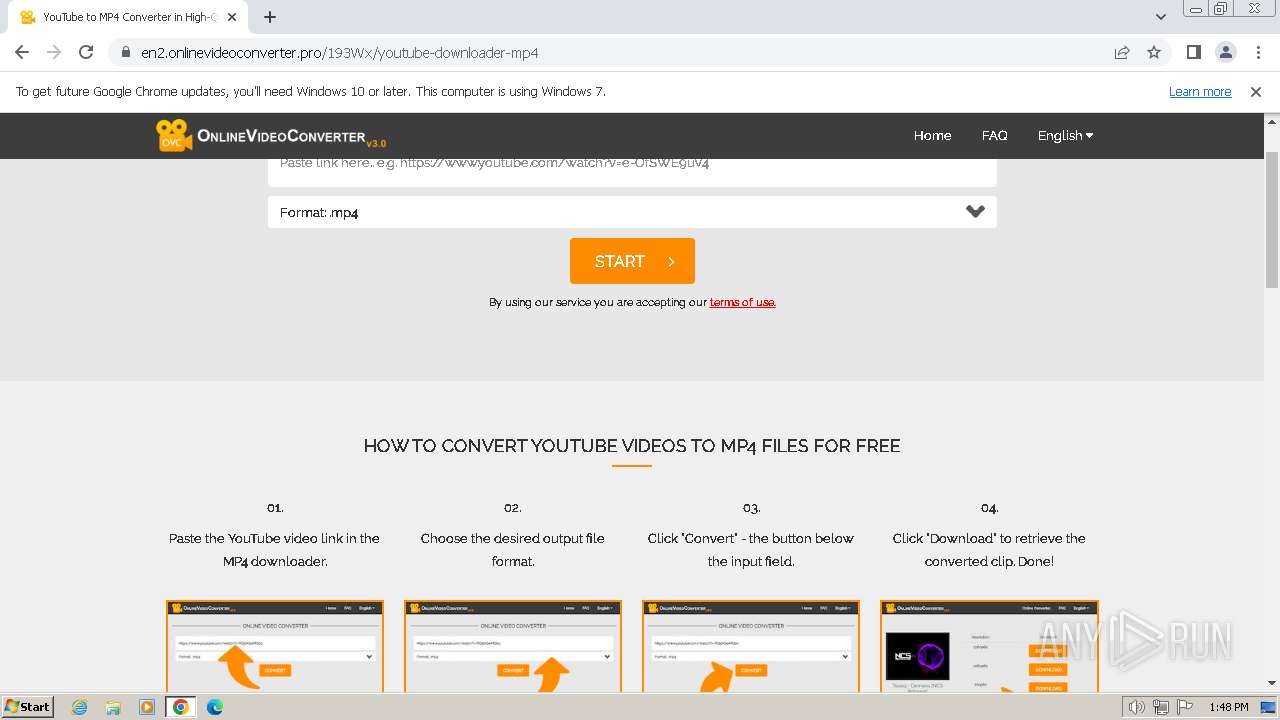Click the step 03 Convert thumbnail
Viewport: 1280px width, 720px height.
click(x=751, y=646)
